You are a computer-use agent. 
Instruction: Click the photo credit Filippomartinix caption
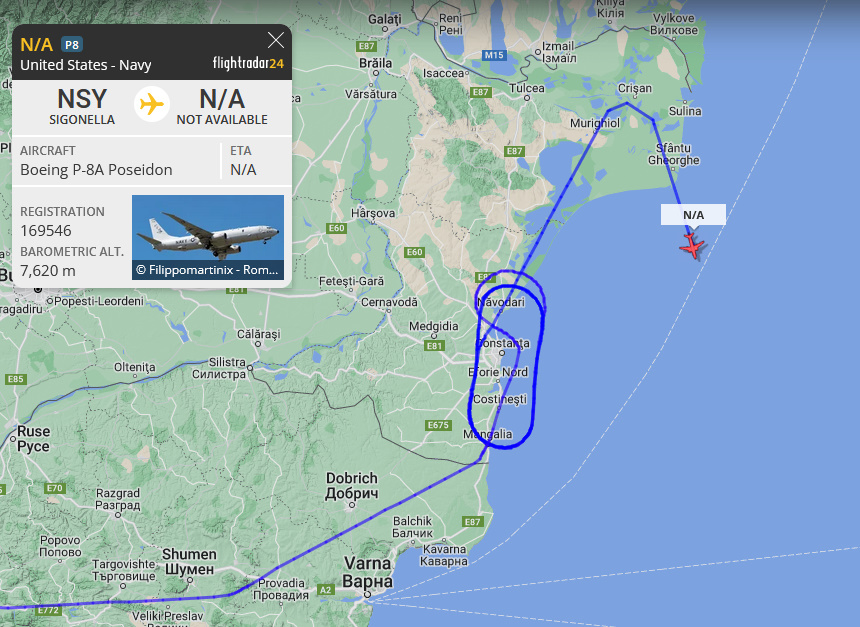click(x=208, y=270)
